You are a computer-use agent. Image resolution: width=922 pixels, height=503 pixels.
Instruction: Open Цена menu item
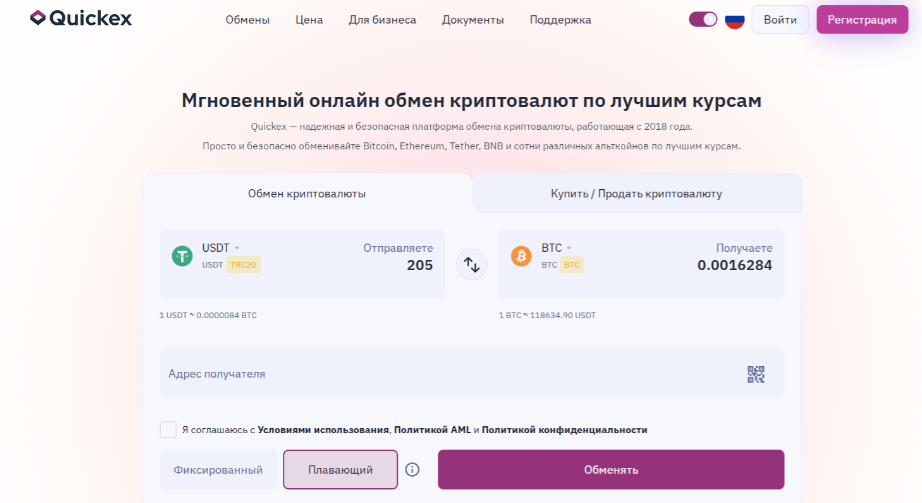pyautogui.click(x=309, y=20)
